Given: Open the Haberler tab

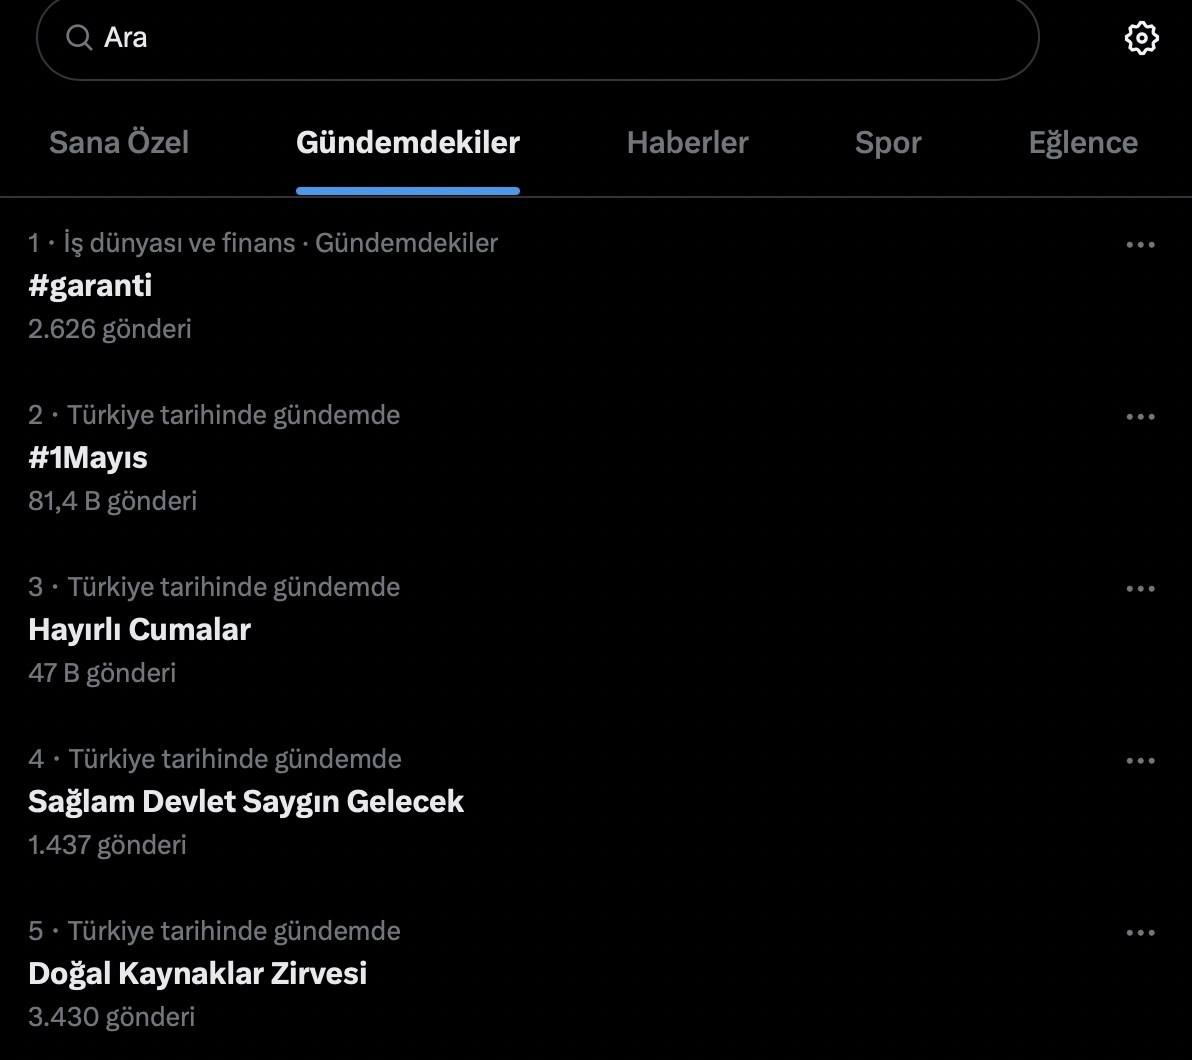Looking at the screenshot, I should pyautogui.click(x=687, y=142).
